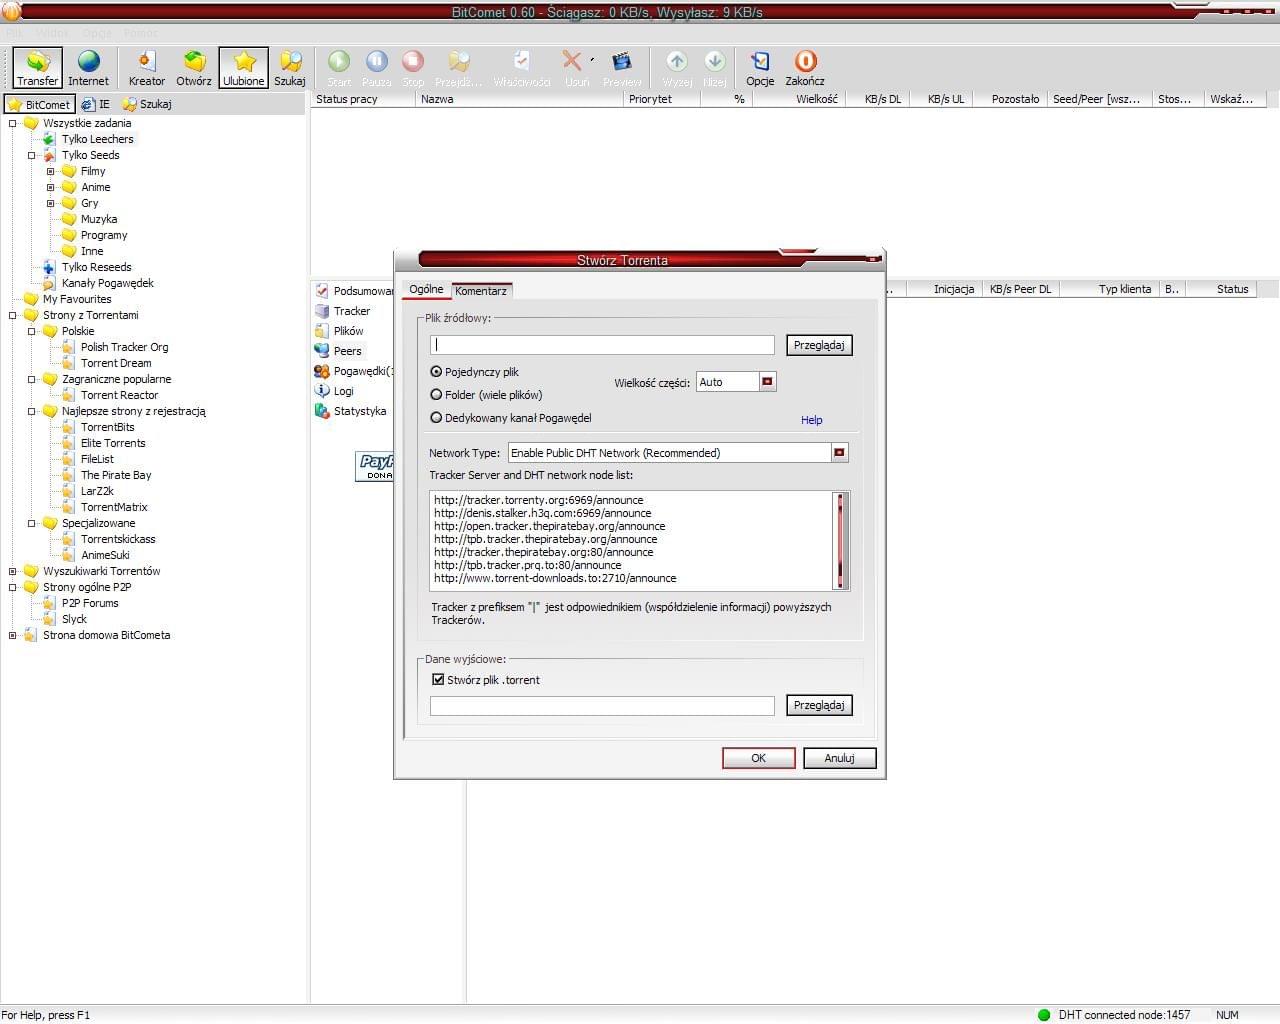The width and height of the screenshot is (1280, 1024).
Task: Switch to the Komentarz tab
Action: pyautogui.click(x=481, y=291)
